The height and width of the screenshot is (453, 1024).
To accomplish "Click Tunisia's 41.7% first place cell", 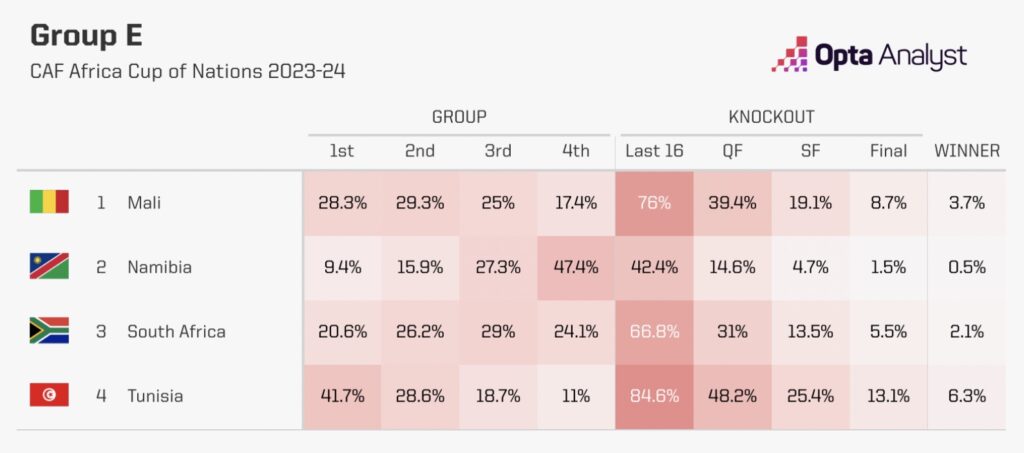I will [342, 395].
